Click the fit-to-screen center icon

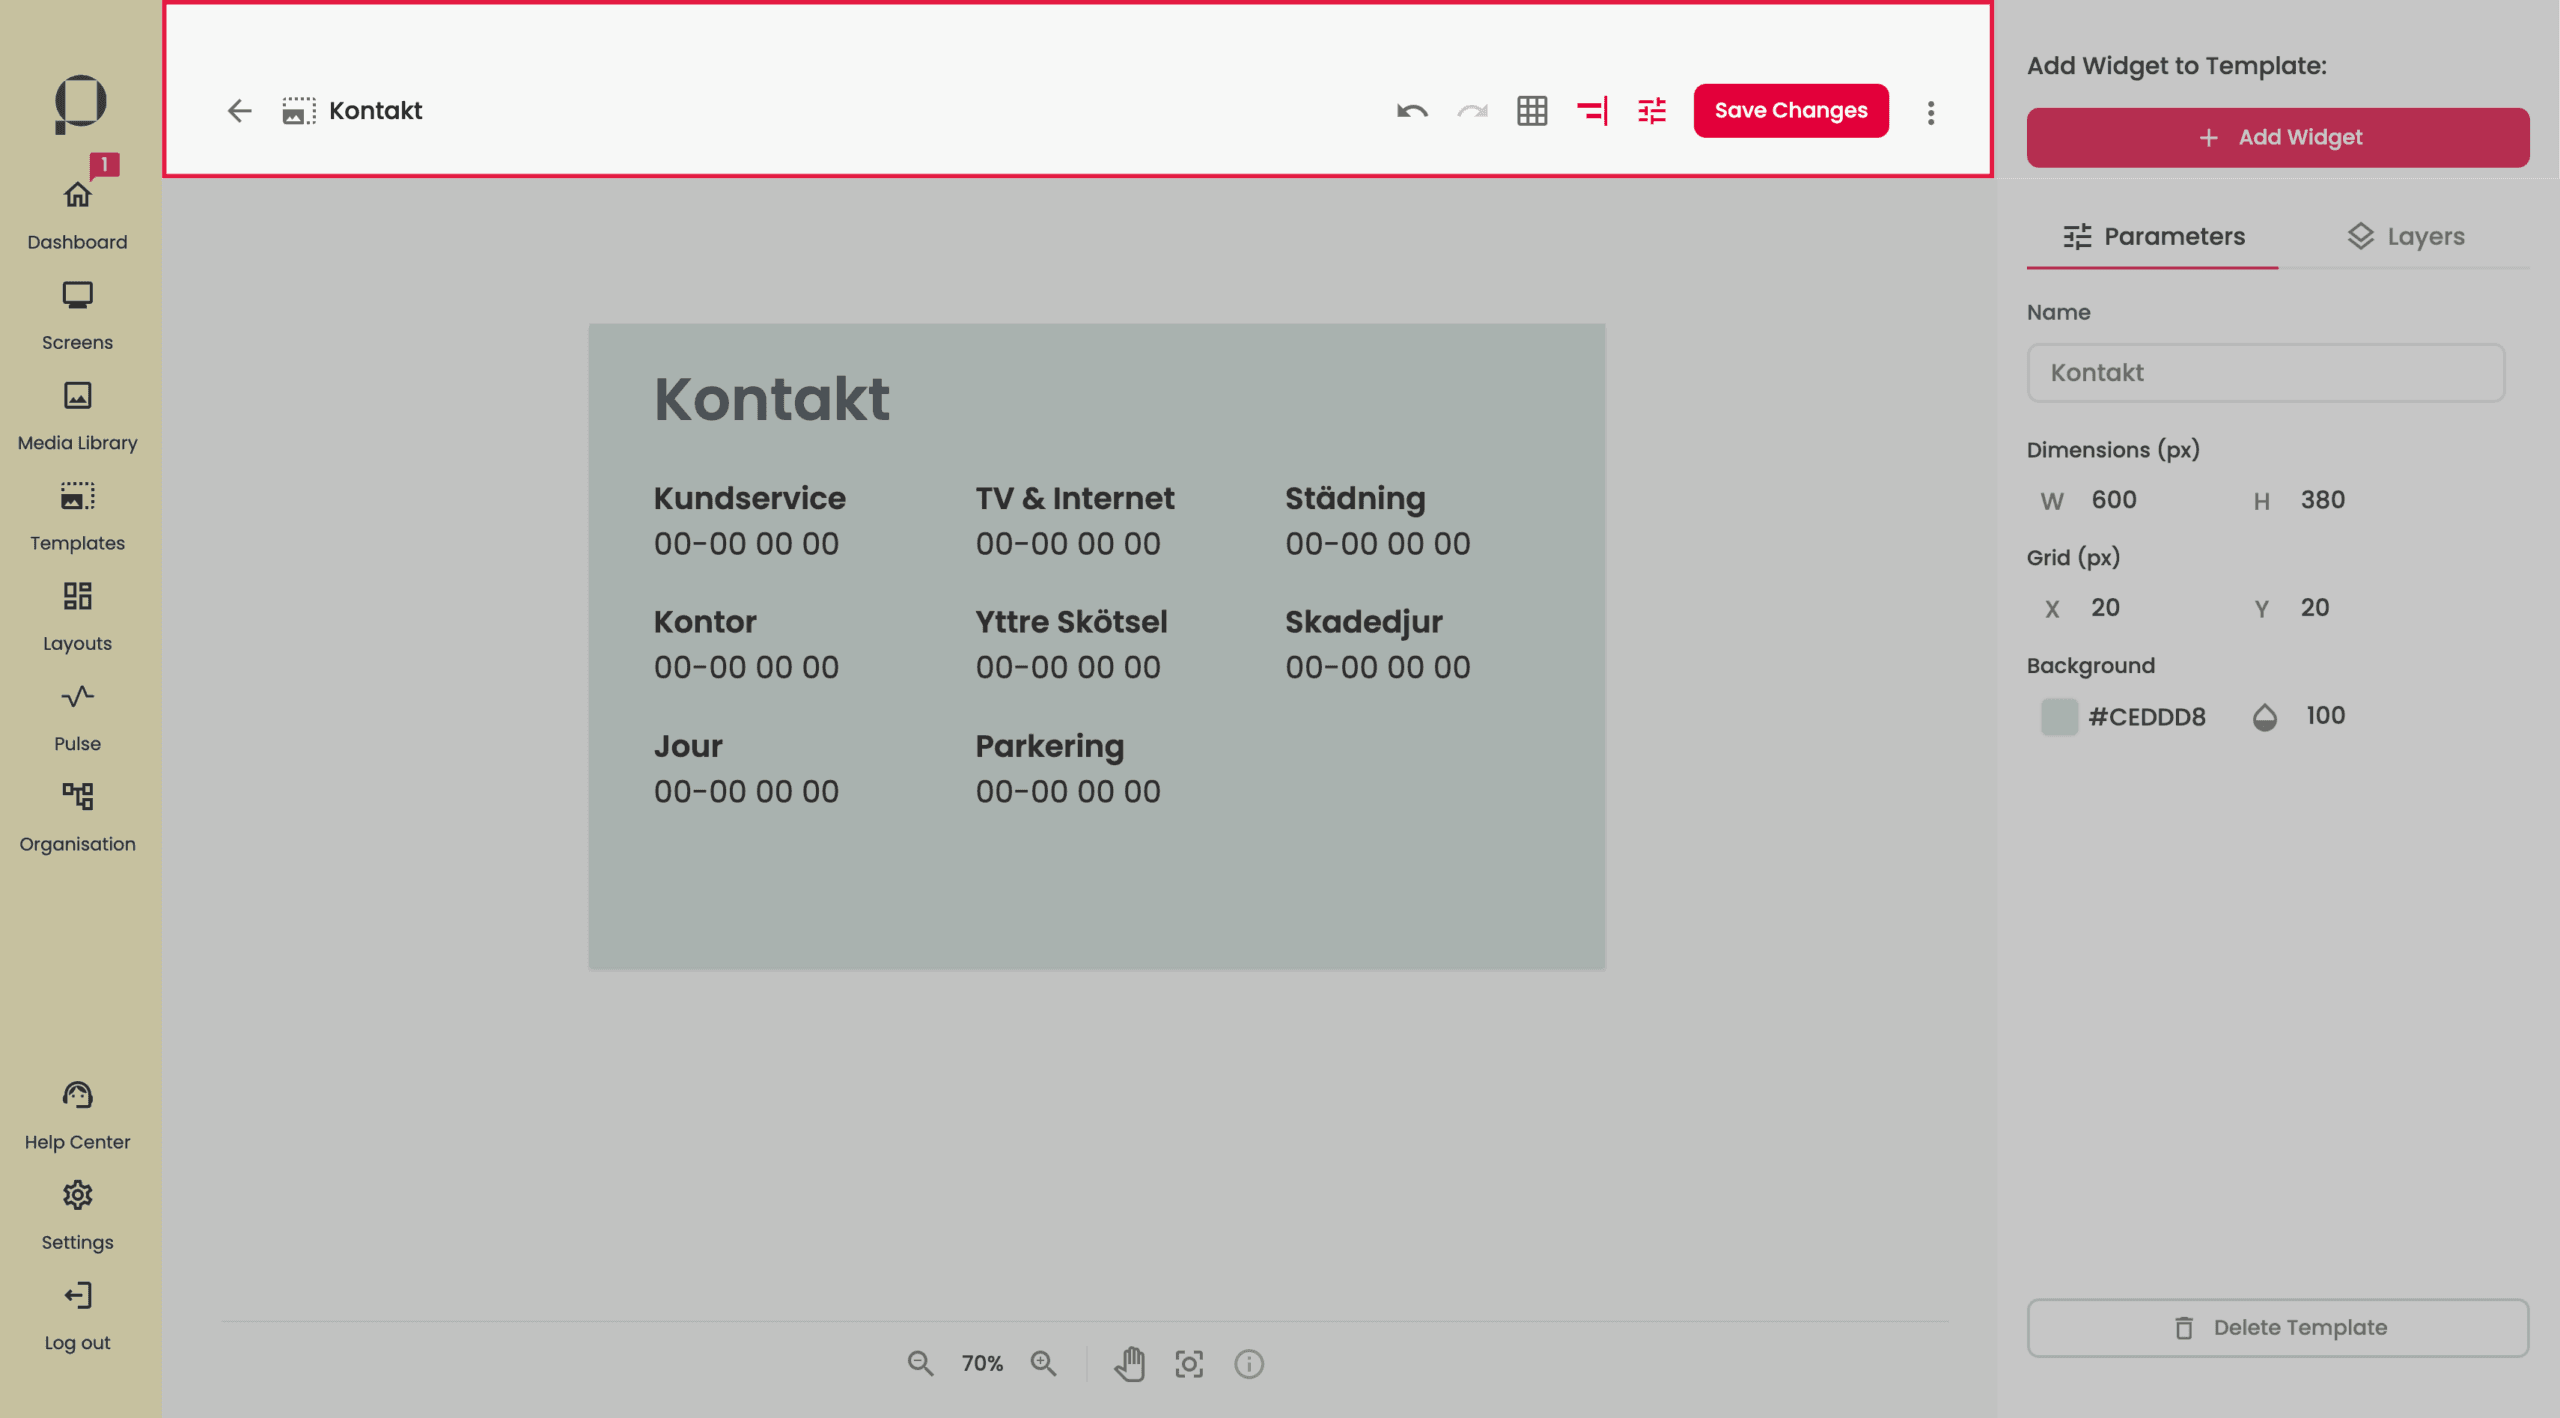click(x=1189, y=1364)
